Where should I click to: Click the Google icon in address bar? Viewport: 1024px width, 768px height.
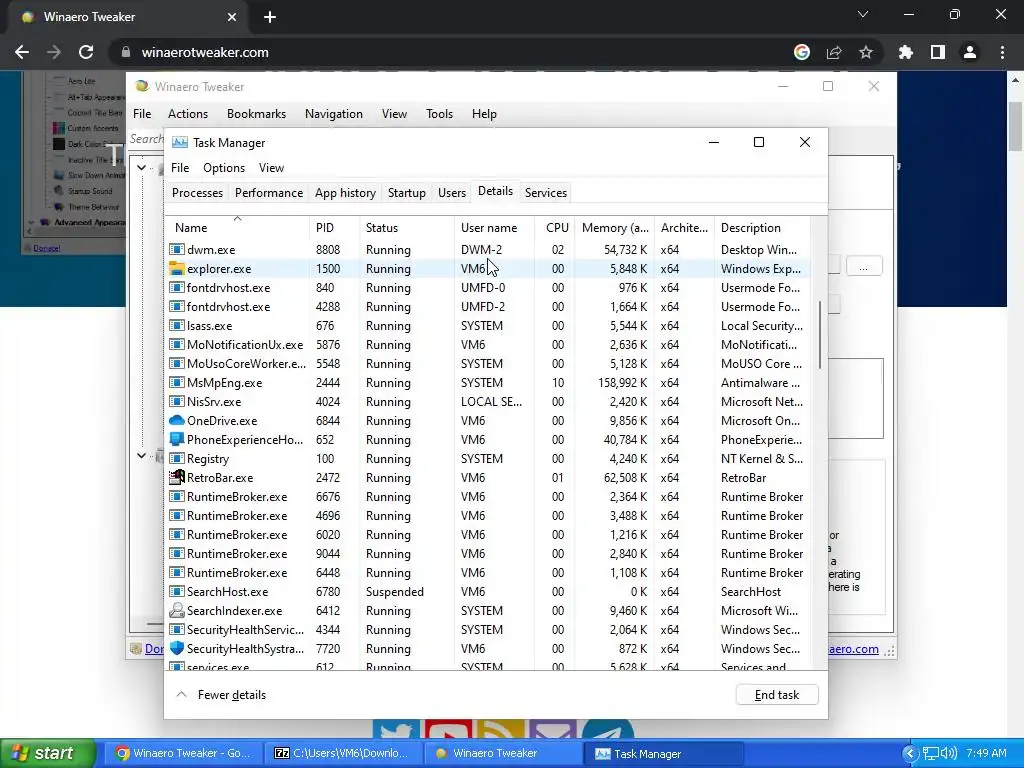[x=802, y=52]
